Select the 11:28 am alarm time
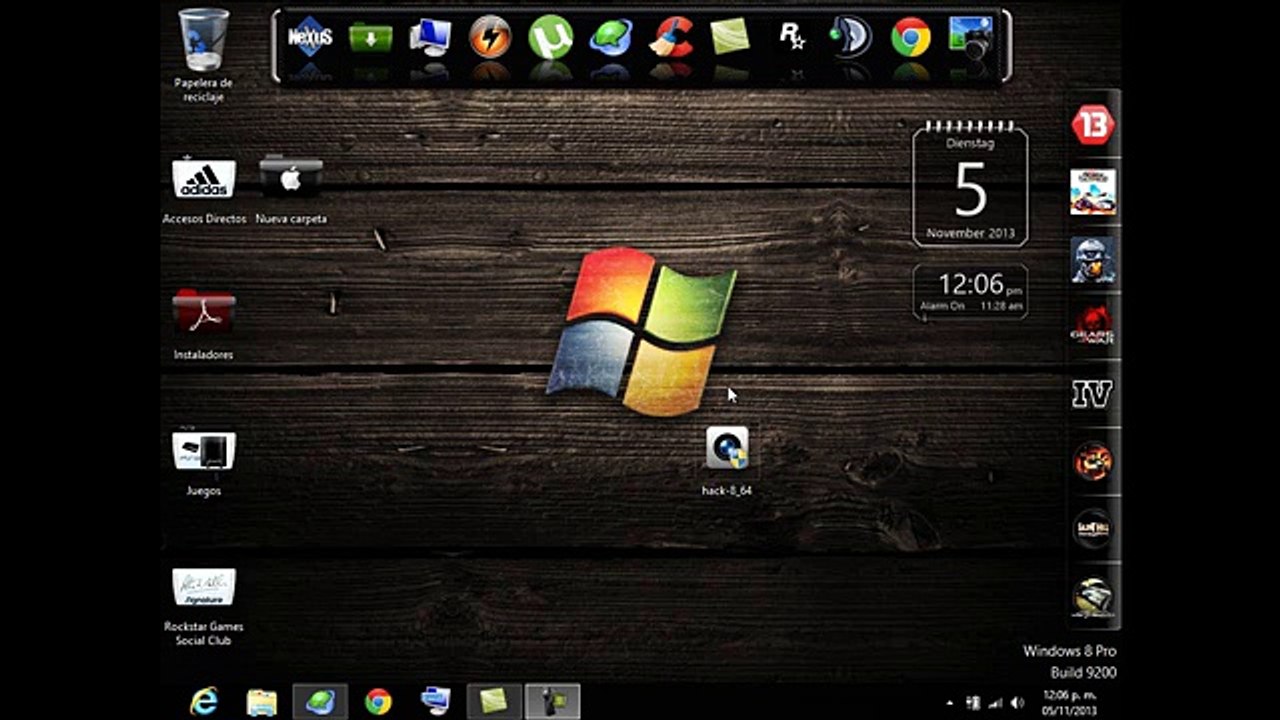 tap(1001, 306)
